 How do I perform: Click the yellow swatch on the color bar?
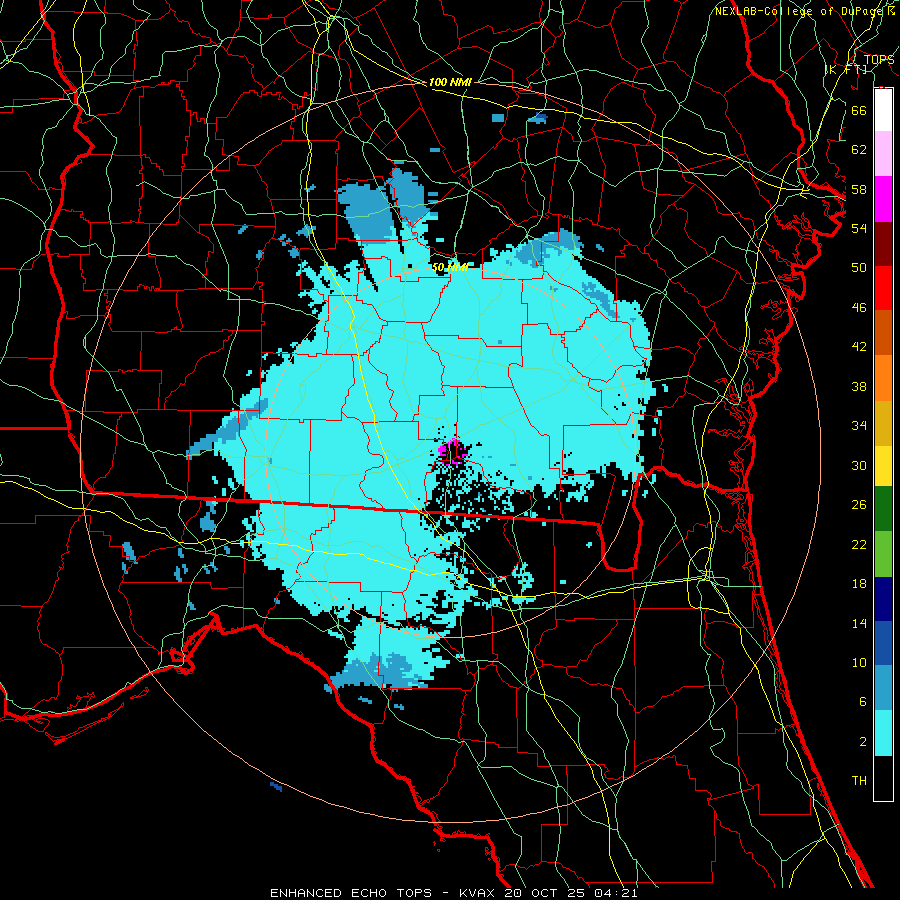883,465
